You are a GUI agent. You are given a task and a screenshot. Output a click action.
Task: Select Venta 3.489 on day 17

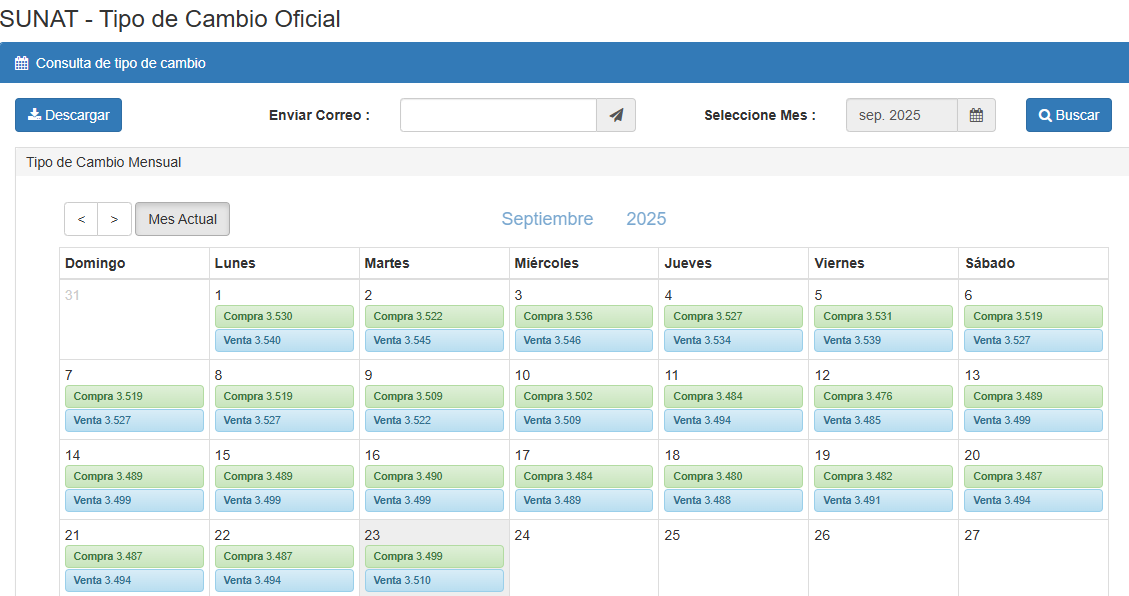[584, 500]
